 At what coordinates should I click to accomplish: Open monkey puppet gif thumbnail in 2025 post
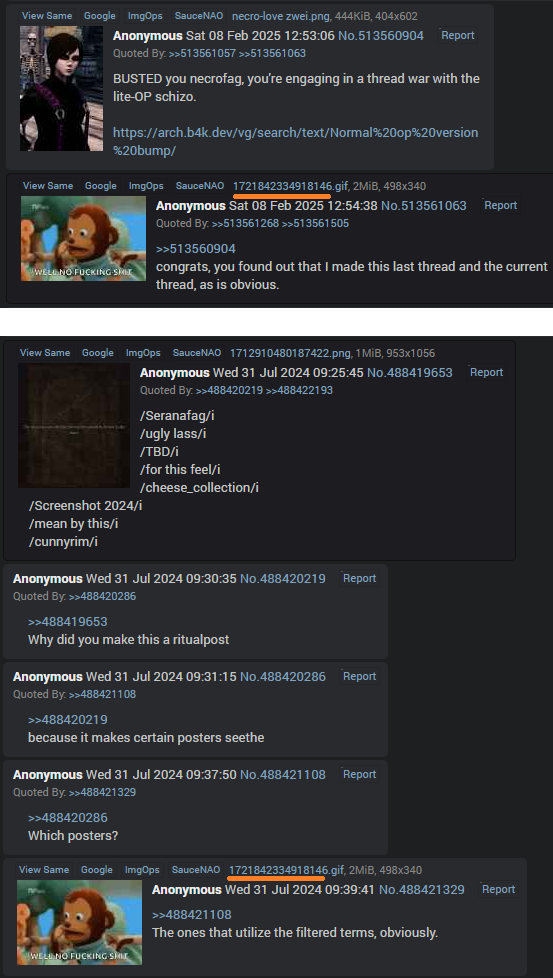[84, 238]
